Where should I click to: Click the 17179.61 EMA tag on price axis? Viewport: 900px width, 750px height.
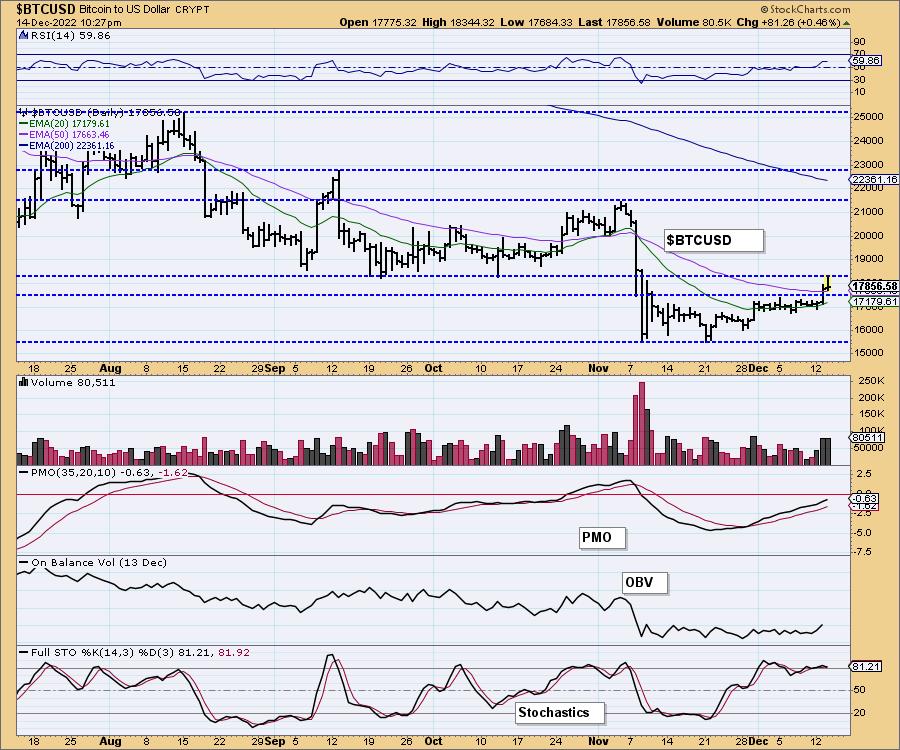875,301
